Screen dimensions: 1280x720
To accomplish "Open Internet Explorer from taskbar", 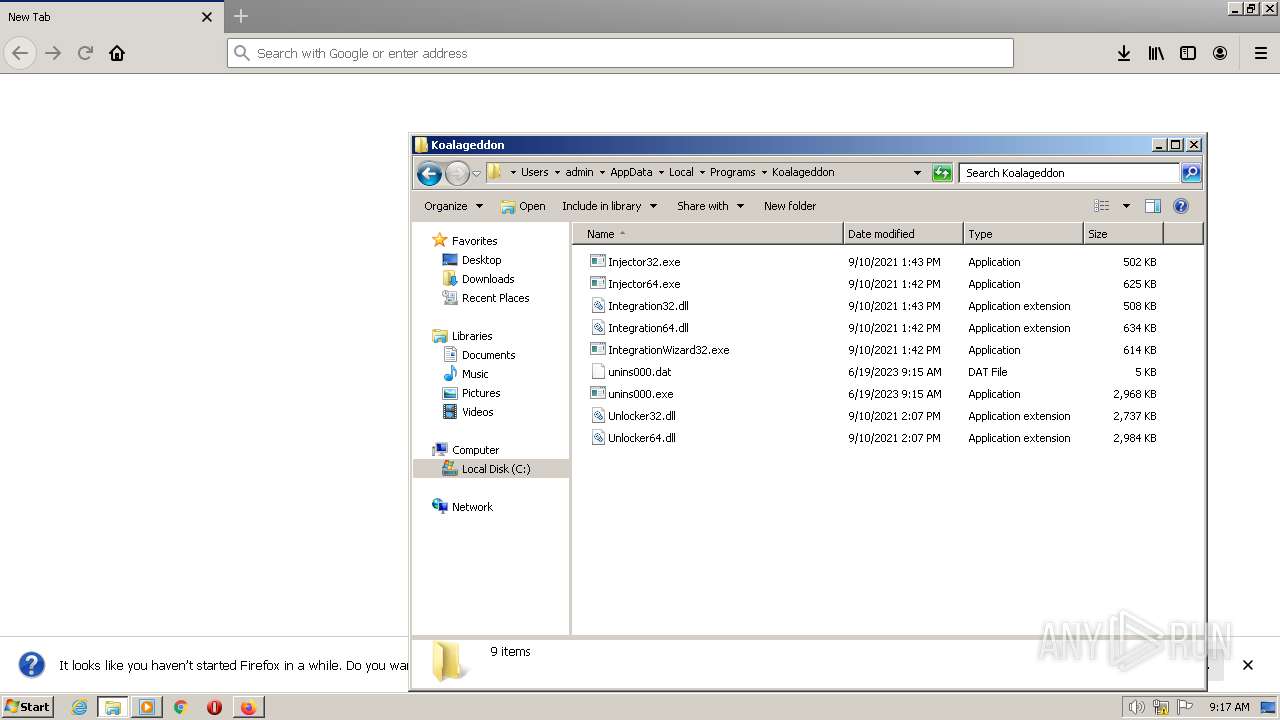I will tap(79, 707).
